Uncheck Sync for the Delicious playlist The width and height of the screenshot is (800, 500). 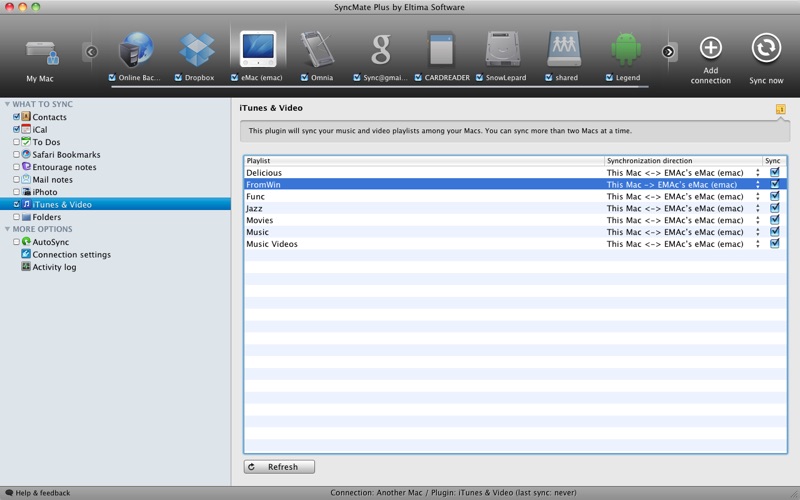[x=774, y=172]
